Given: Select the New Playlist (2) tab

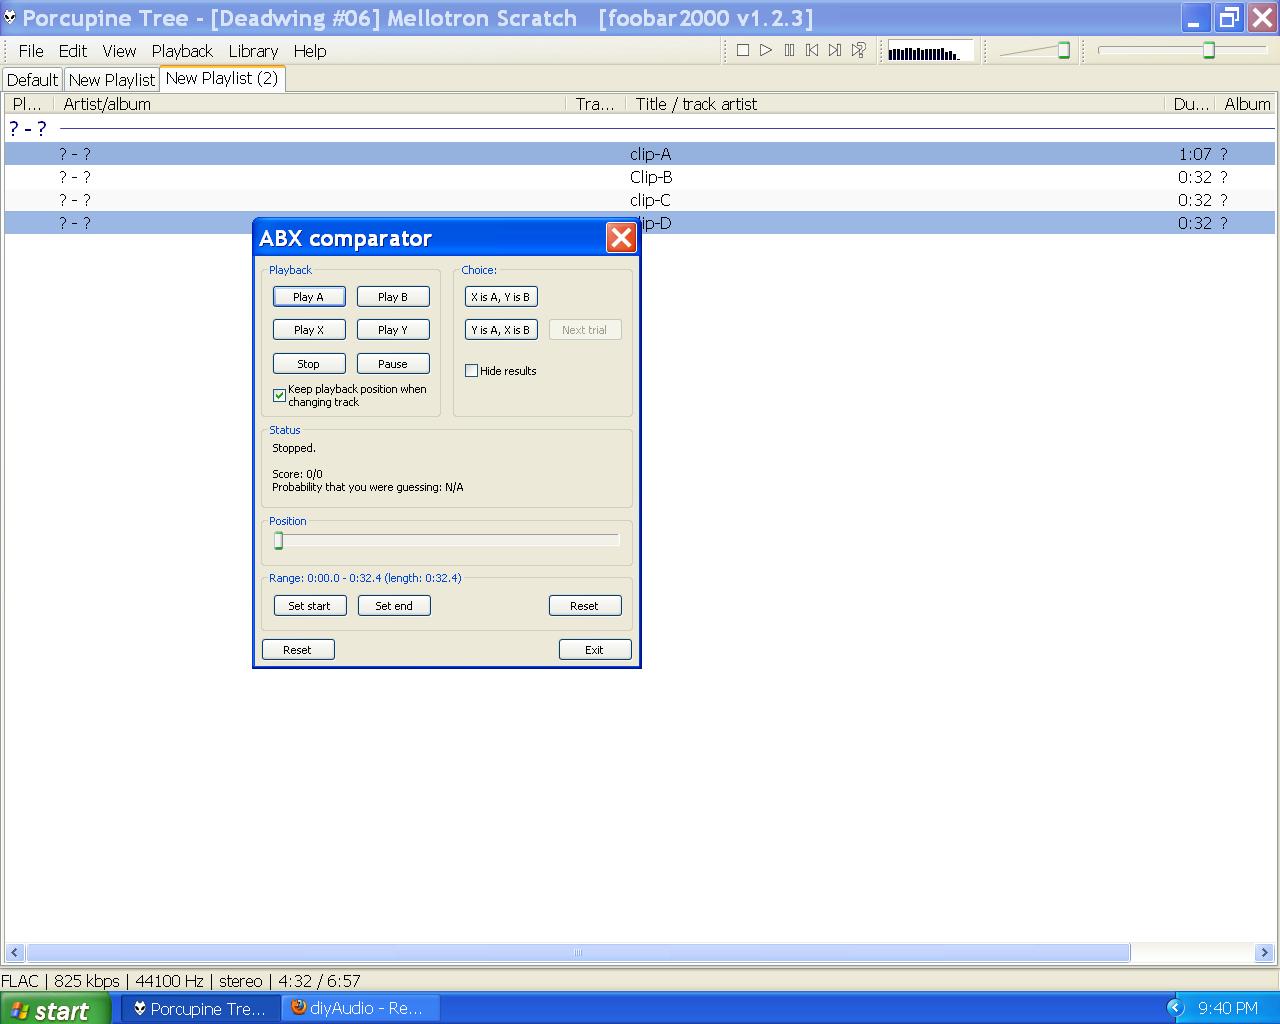Looking at the screenshot, I should coord(222,78).
